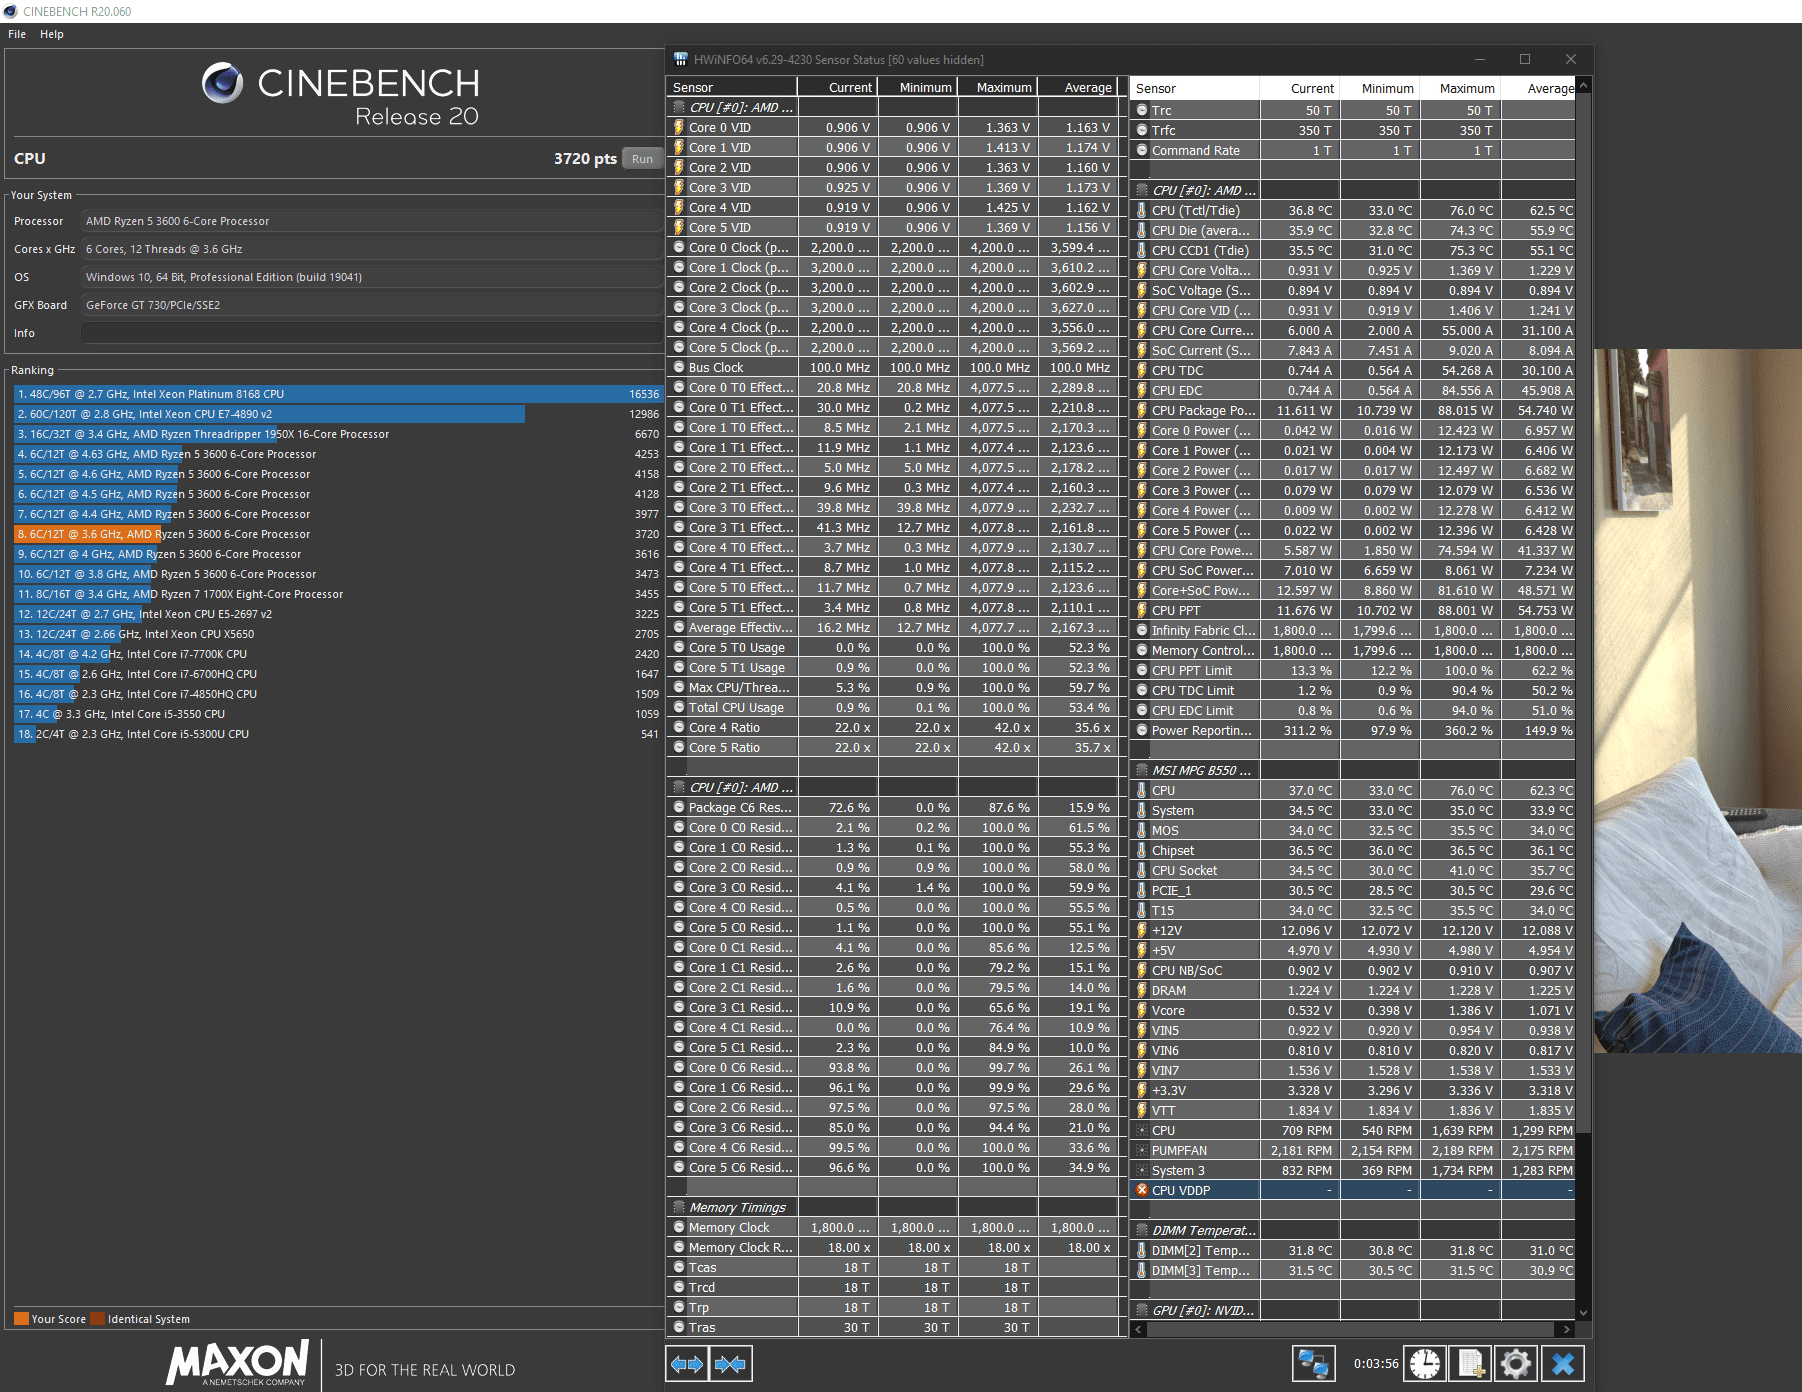Image resolution: width=1802 pixels, height=1392 pixels.
Task: Click the Info input field under Your System
Action: [x=373, y=333]
